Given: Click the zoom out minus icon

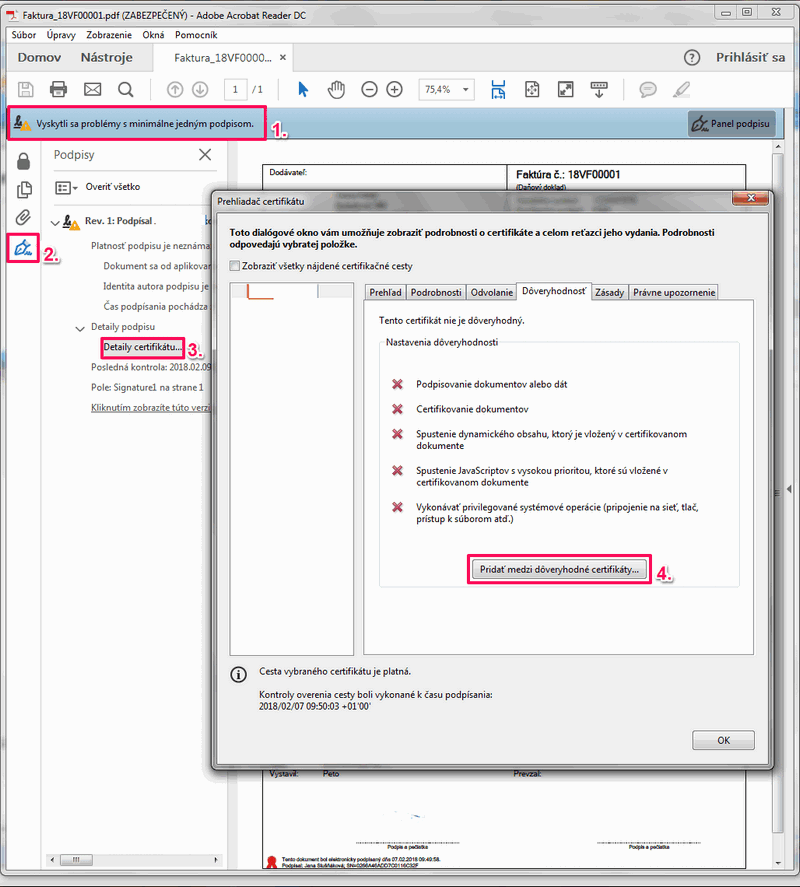Looking at the screenshot, I should click(x=369, y=89).
